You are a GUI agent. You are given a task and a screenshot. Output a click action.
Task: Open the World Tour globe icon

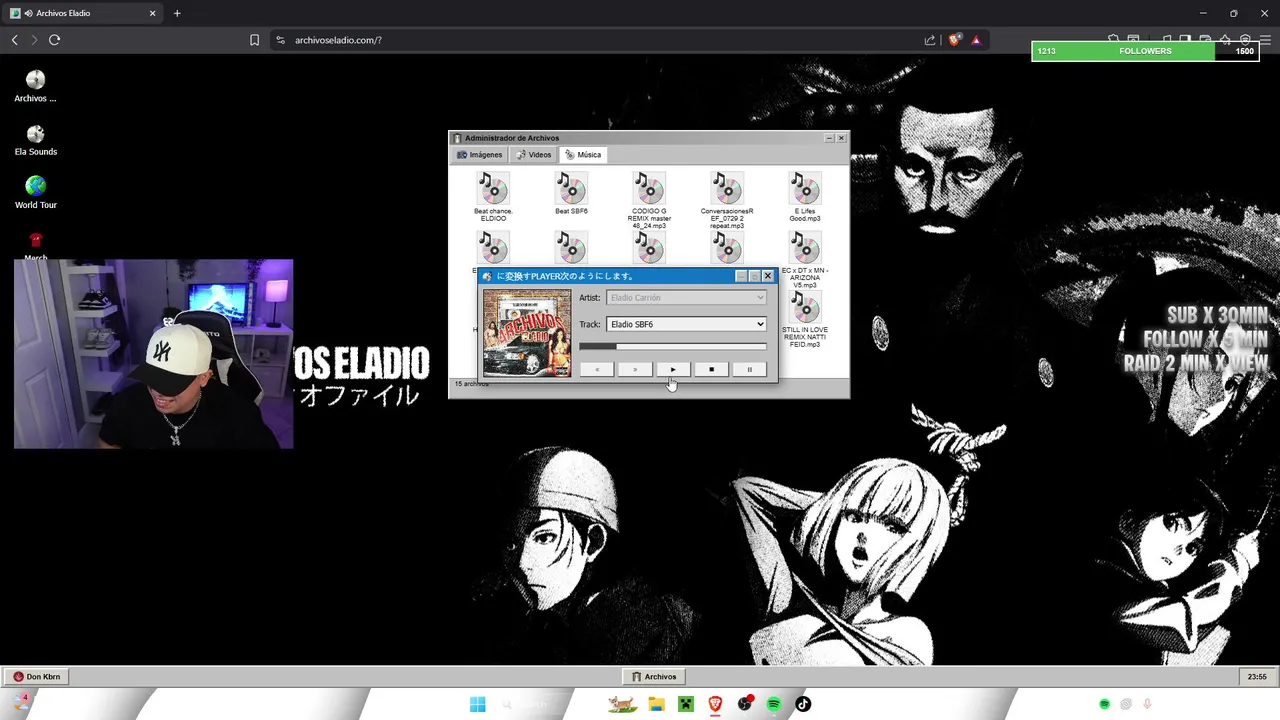click(35, 193)
